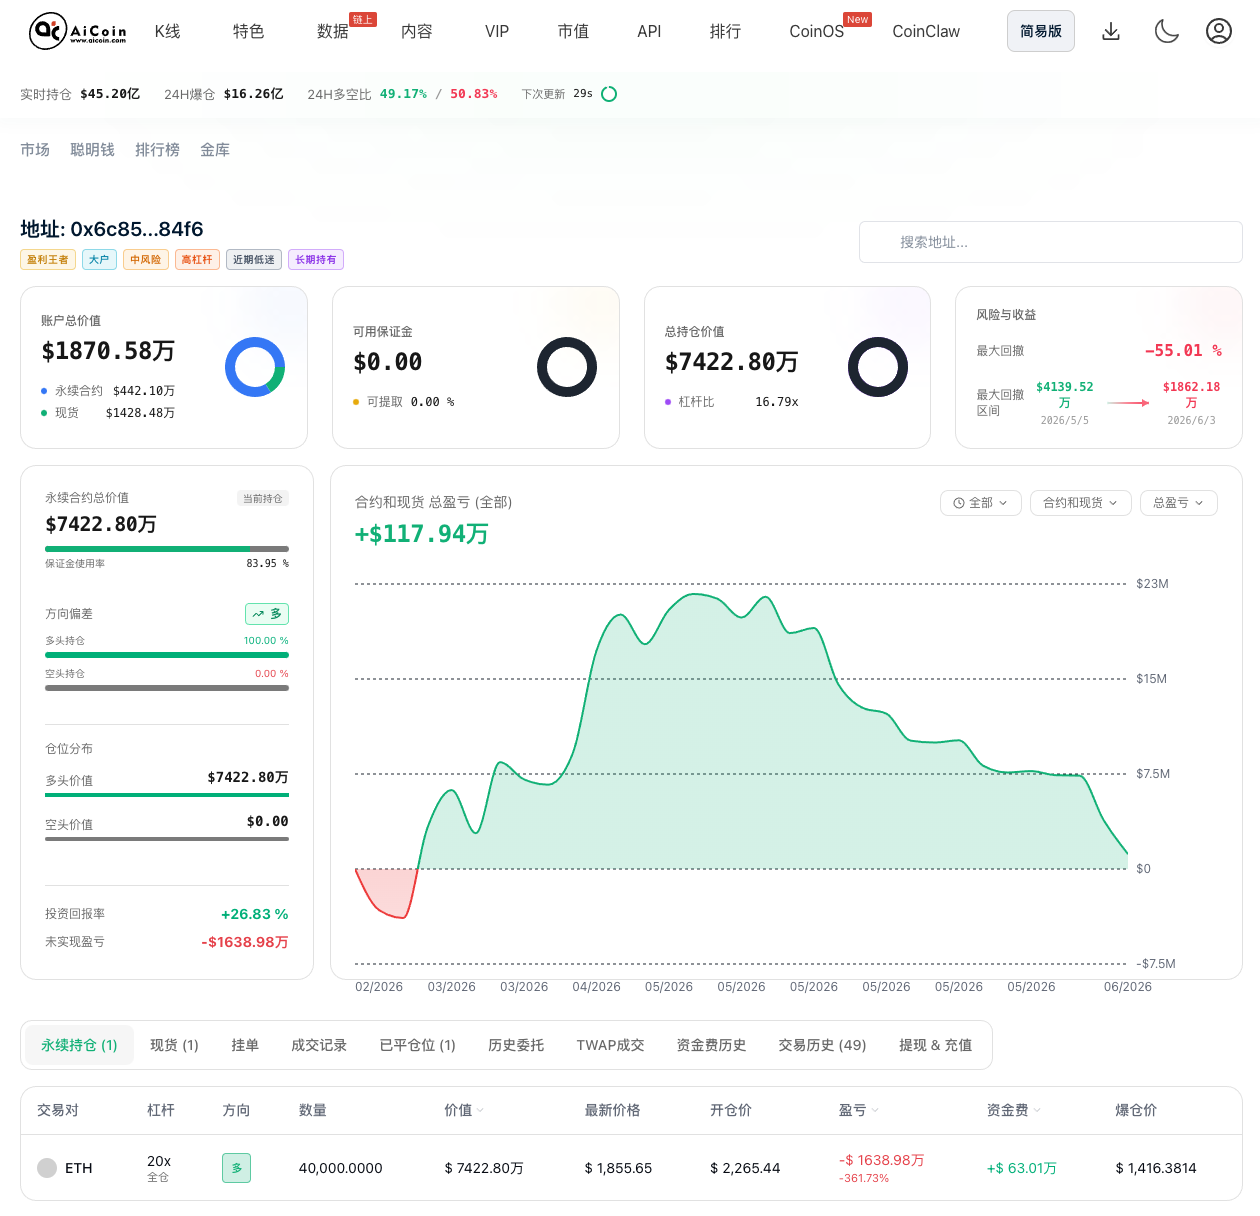Open the CoinOS menu item
This screenshot has width=1260, height=1216.
point(816,32)
